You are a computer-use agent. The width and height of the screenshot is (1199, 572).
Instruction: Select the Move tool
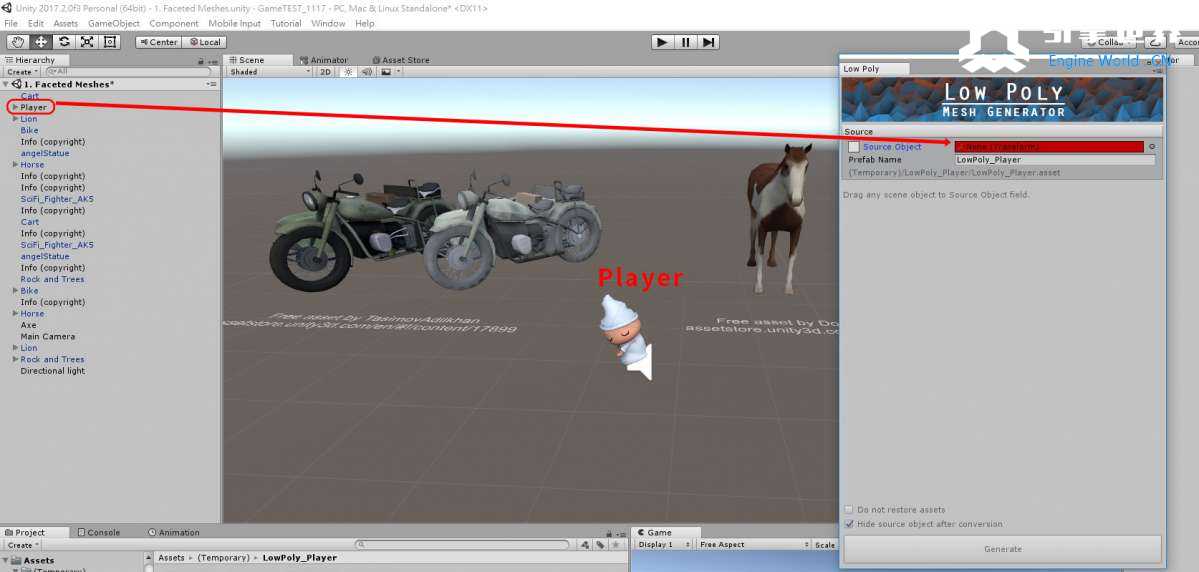41,42
